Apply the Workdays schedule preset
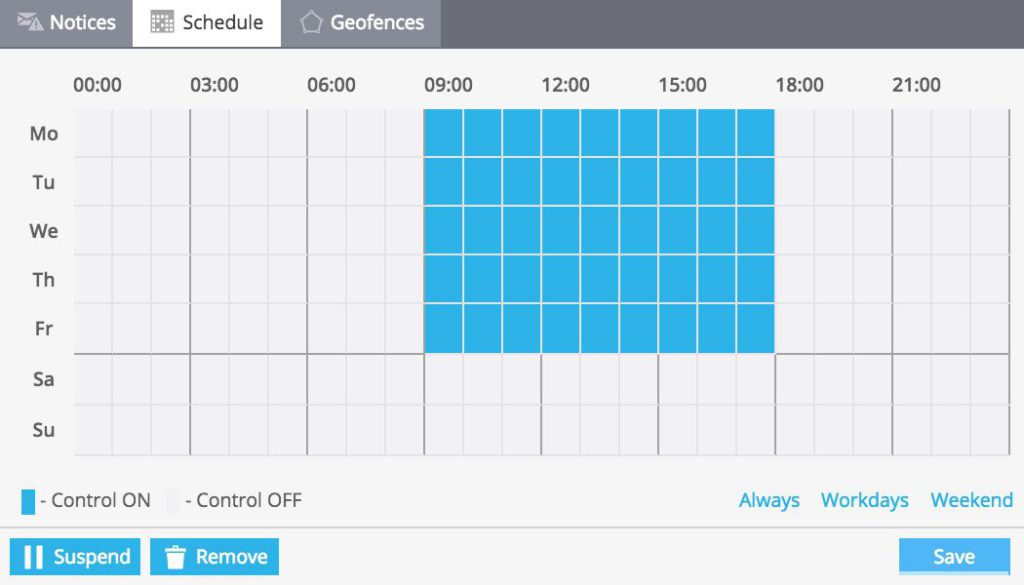1024x585 pixels. [864, 501]
